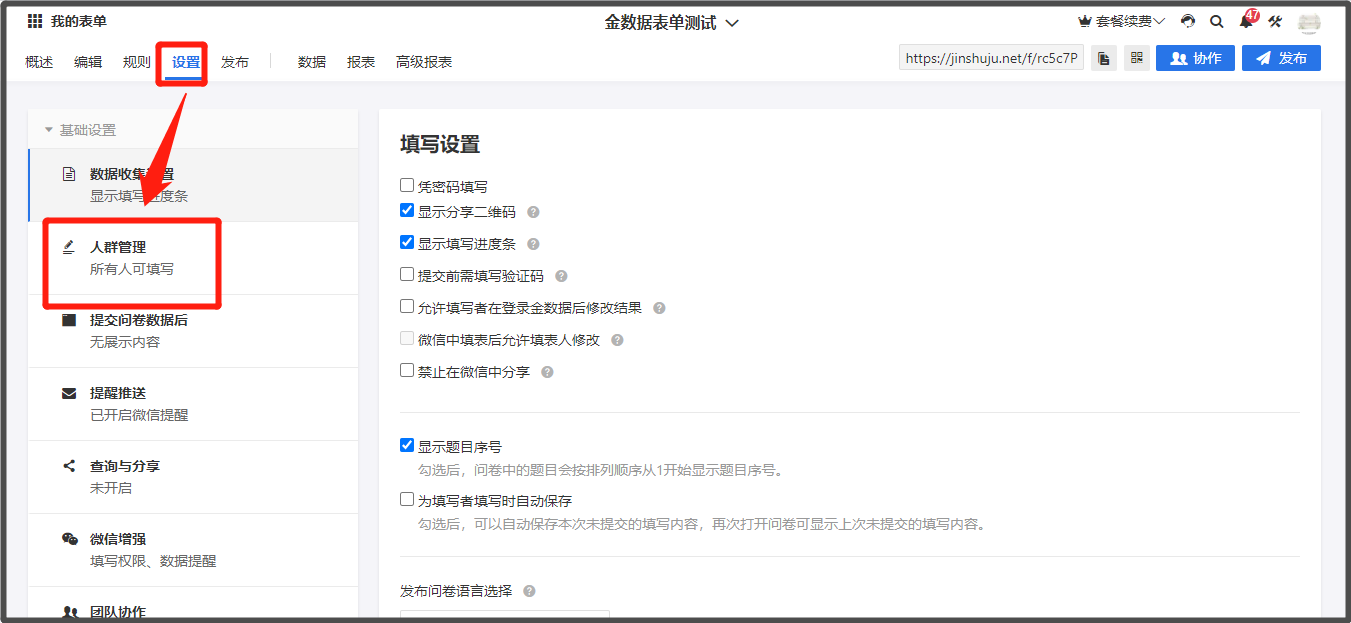
Task: Click the blue 协作 button
Action: point(1195,58)
